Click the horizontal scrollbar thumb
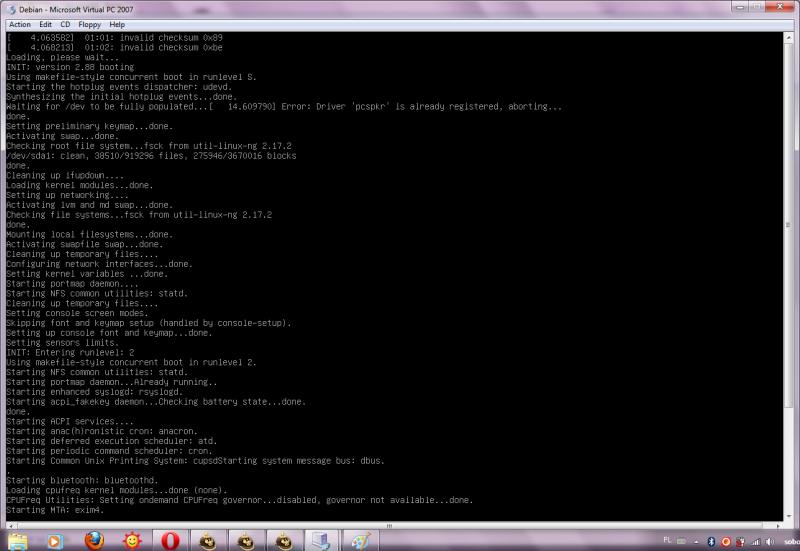800x551 pixels. pos(390,525)
